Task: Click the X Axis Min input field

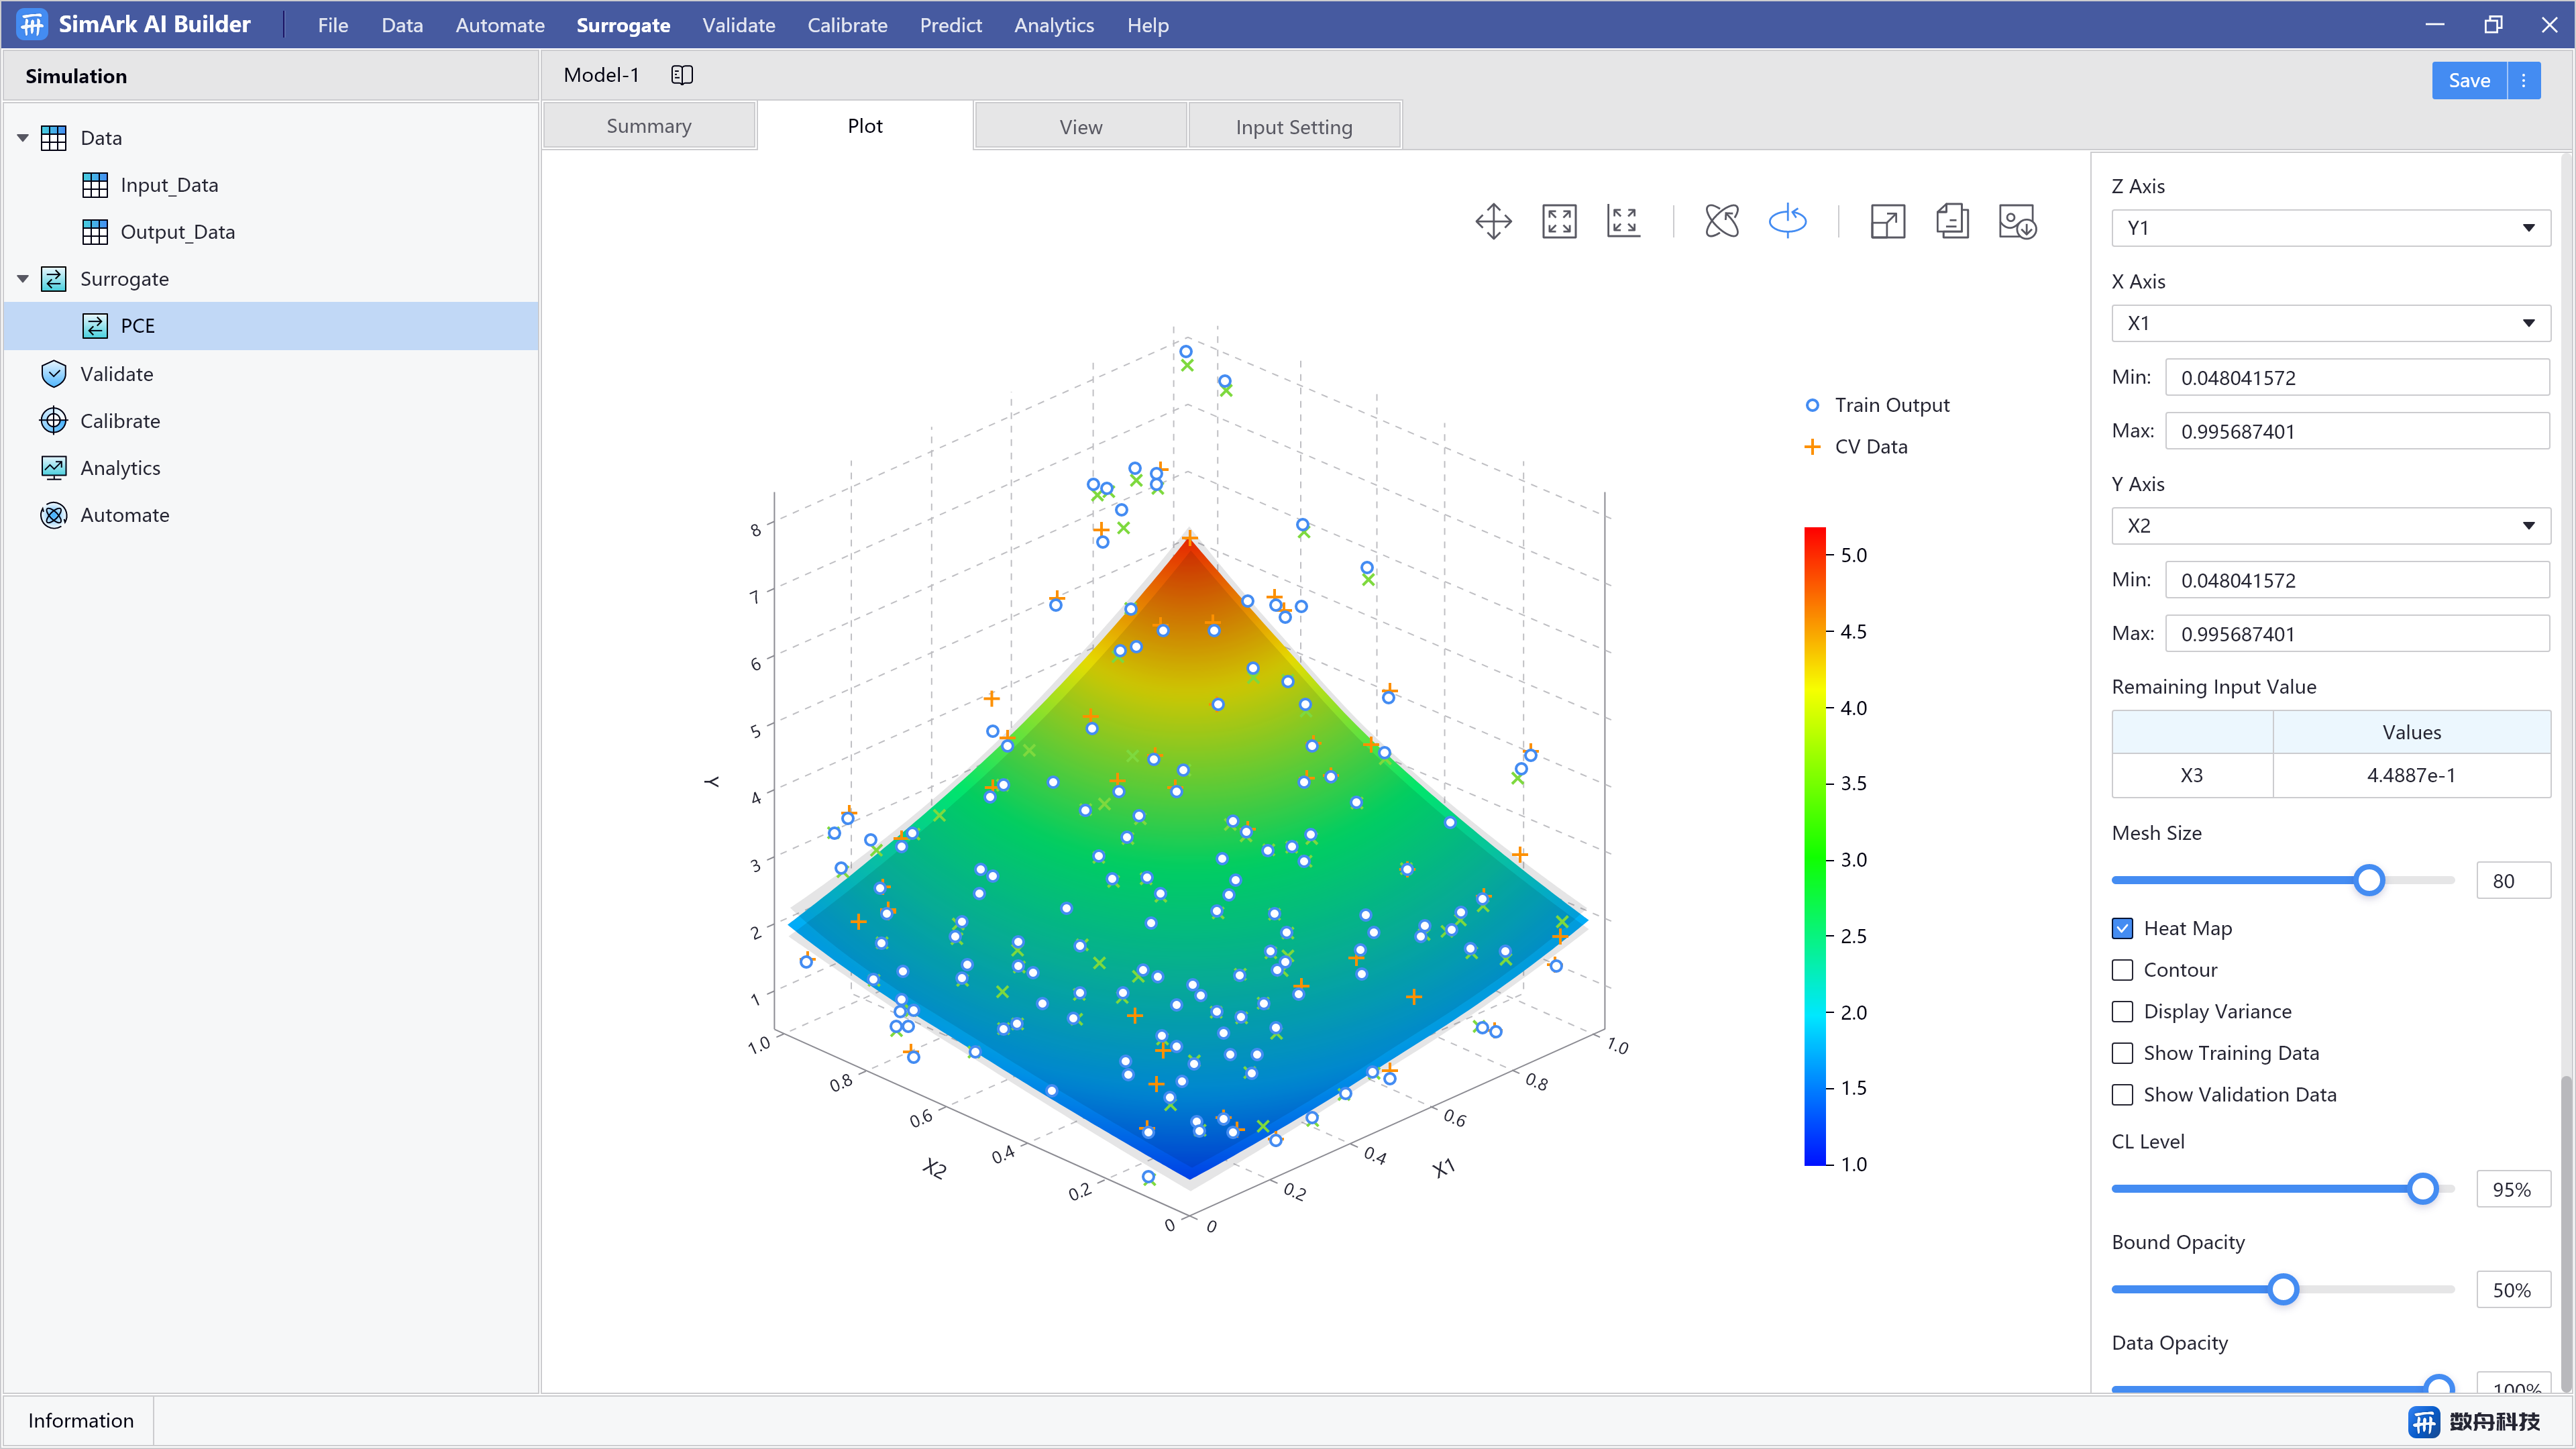Action: [2357, 378]
